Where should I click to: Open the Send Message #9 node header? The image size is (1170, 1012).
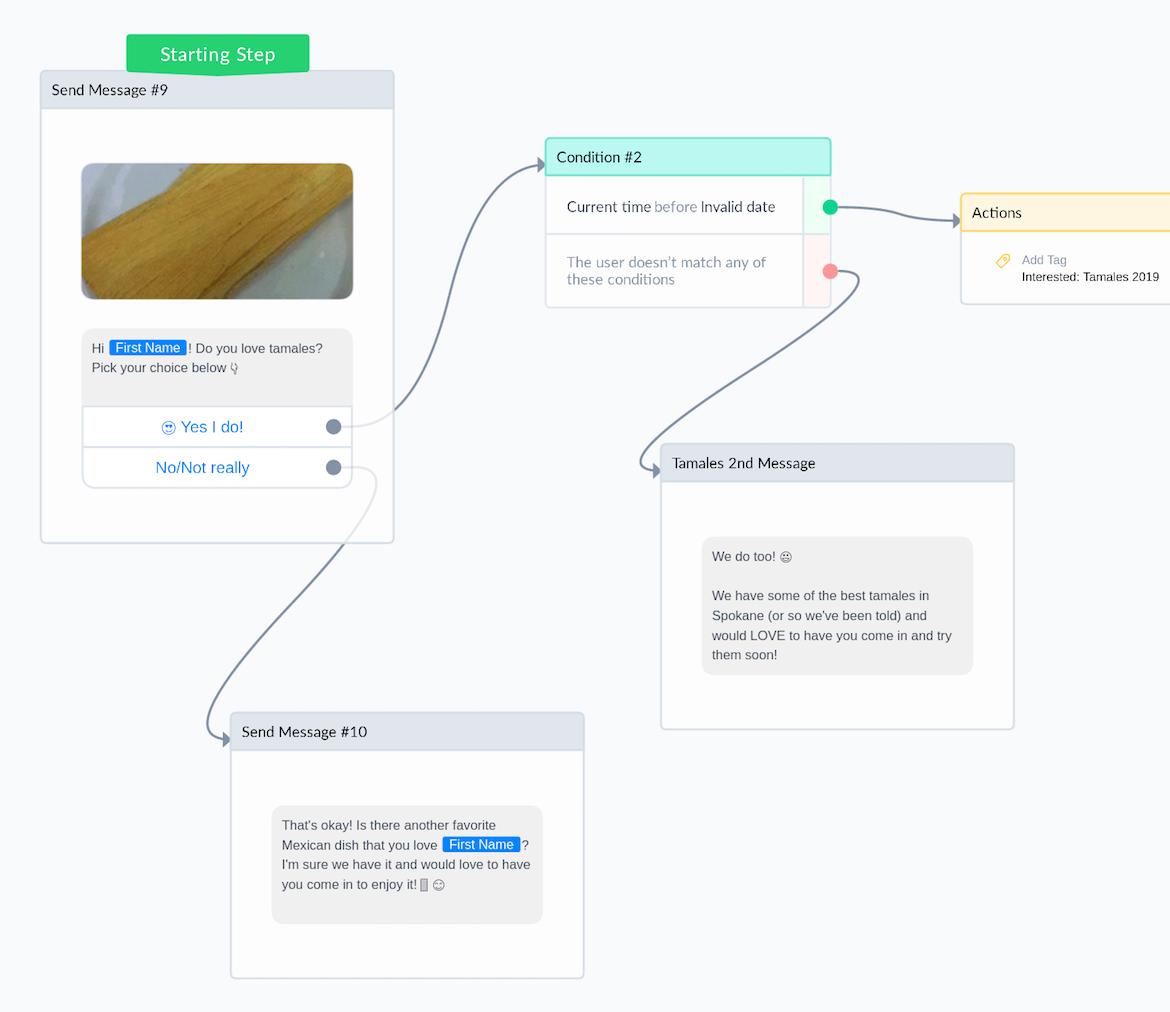(217, 90)
